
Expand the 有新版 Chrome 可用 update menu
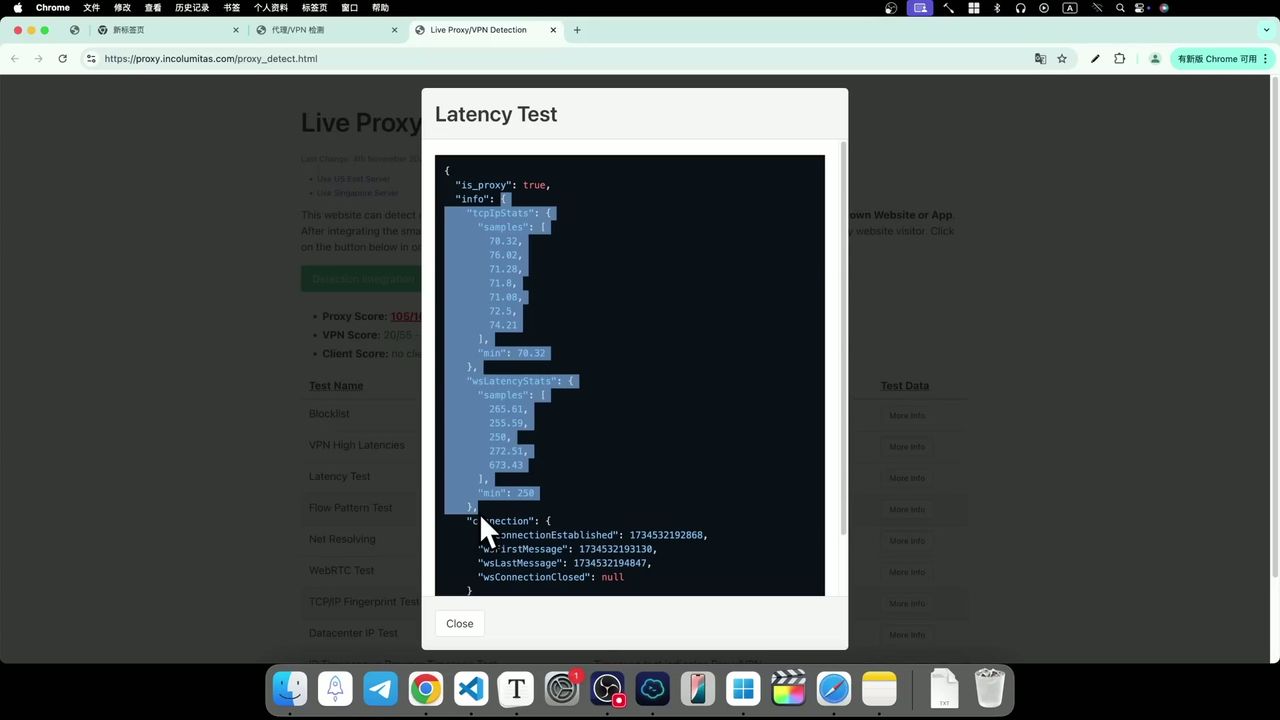(x=1222, y=59)
